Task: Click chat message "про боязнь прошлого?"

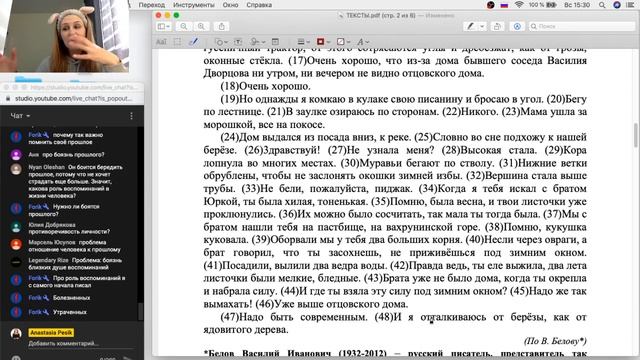Action: 73,155
